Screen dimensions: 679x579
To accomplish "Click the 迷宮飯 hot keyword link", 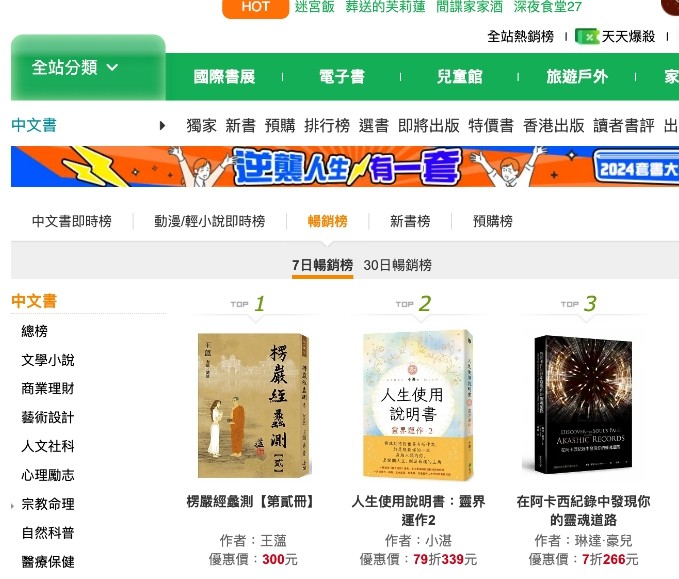I will [315, 7].
